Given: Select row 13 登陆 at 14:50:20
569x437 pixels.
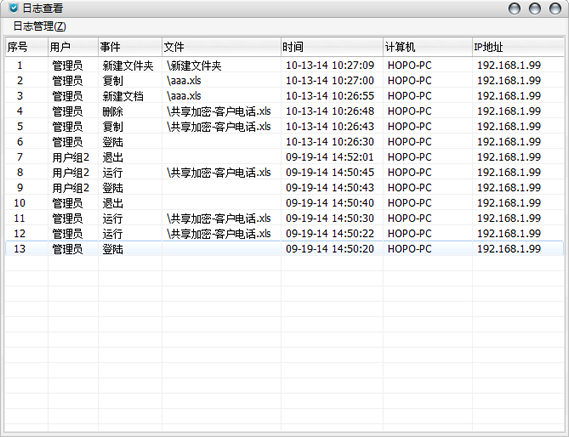Looking at the screenshot, I should pyautogui.click(x=284, y=249).
